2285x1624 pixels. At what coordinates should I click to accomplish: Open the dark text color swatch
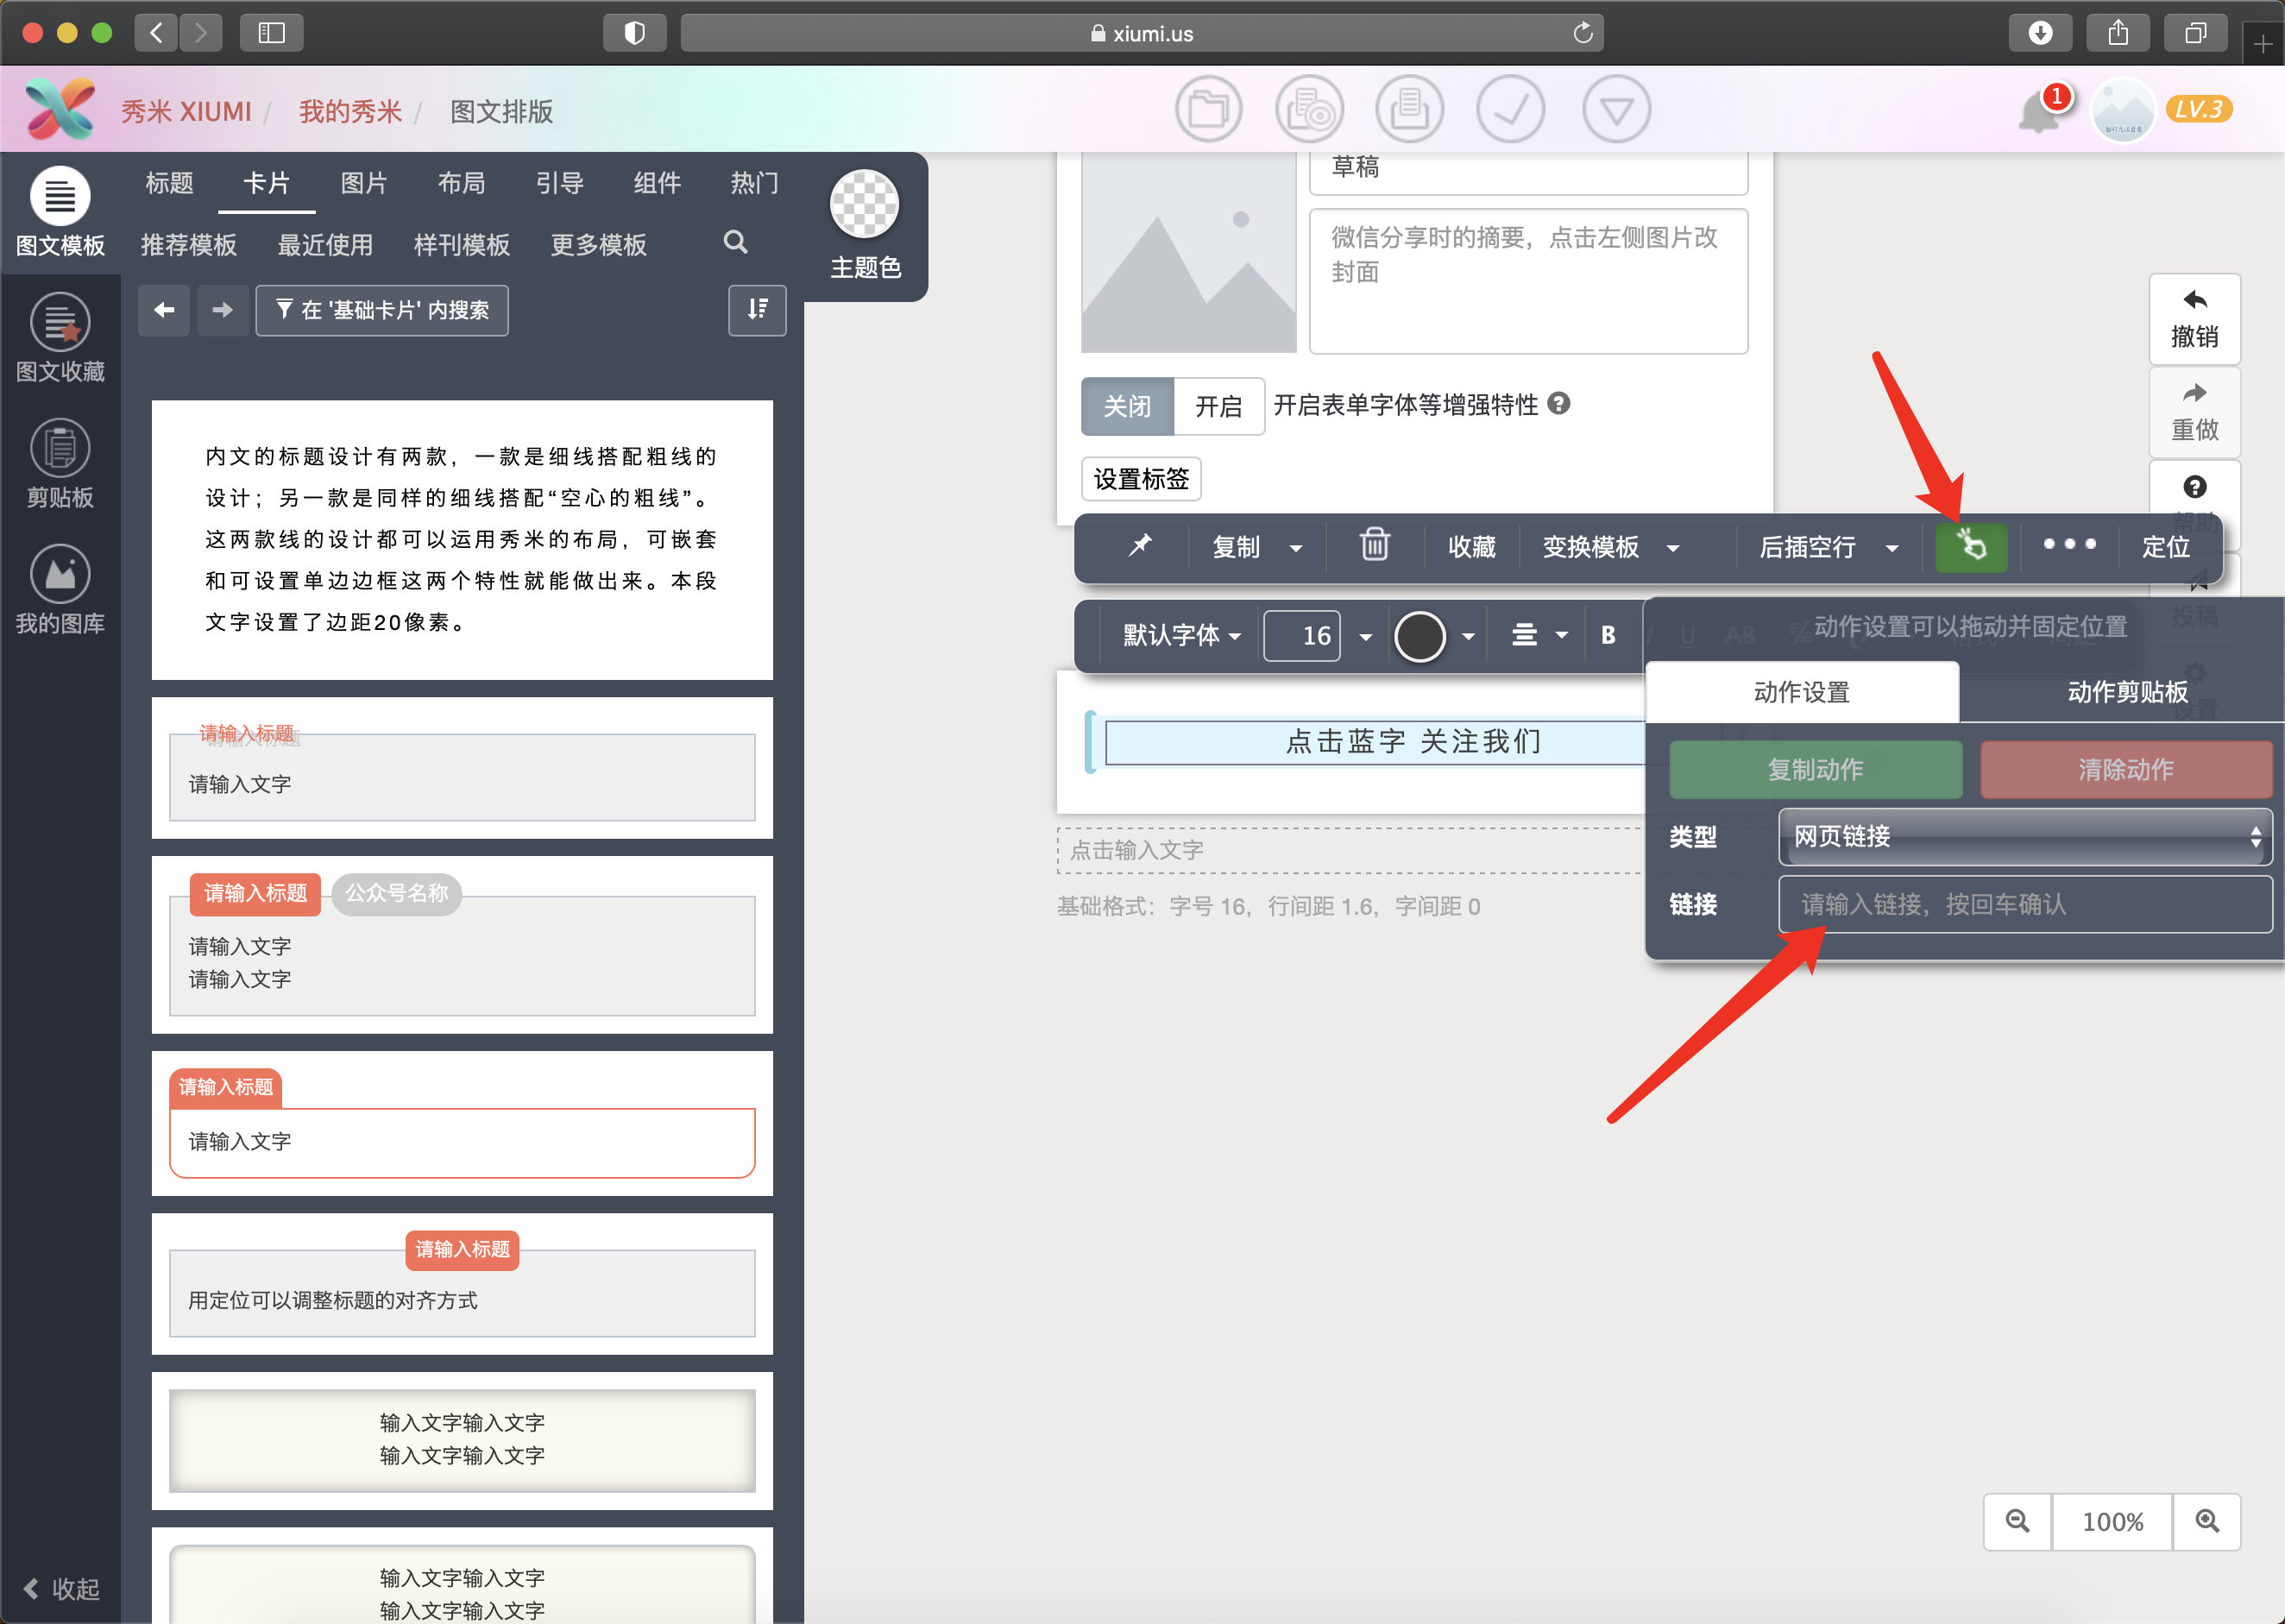click(x=1419, y=636)
